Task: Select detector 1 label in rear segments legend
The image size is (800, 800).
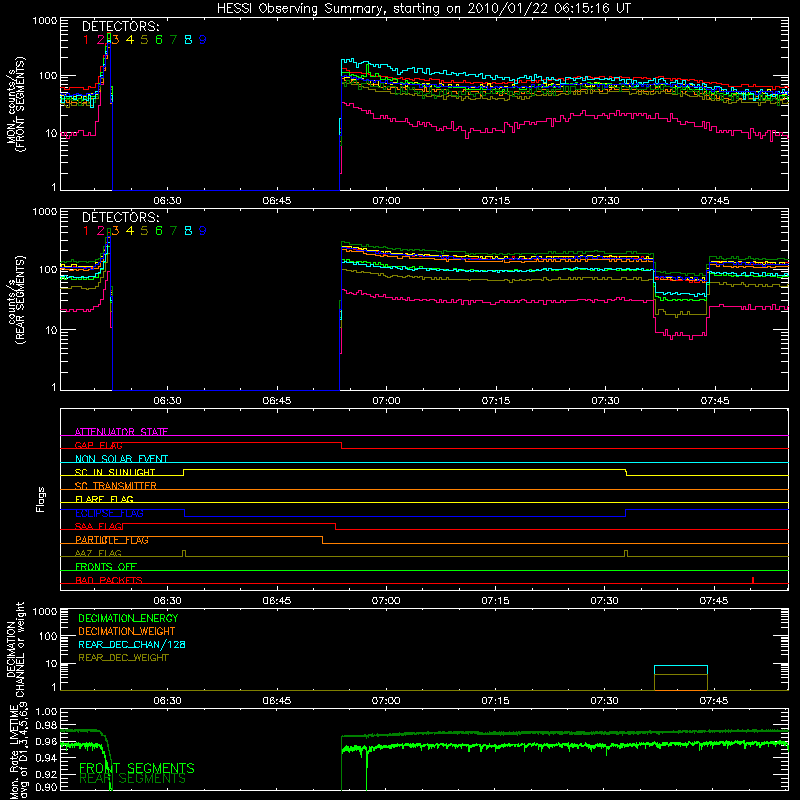Action: click(x=86, y=231)
